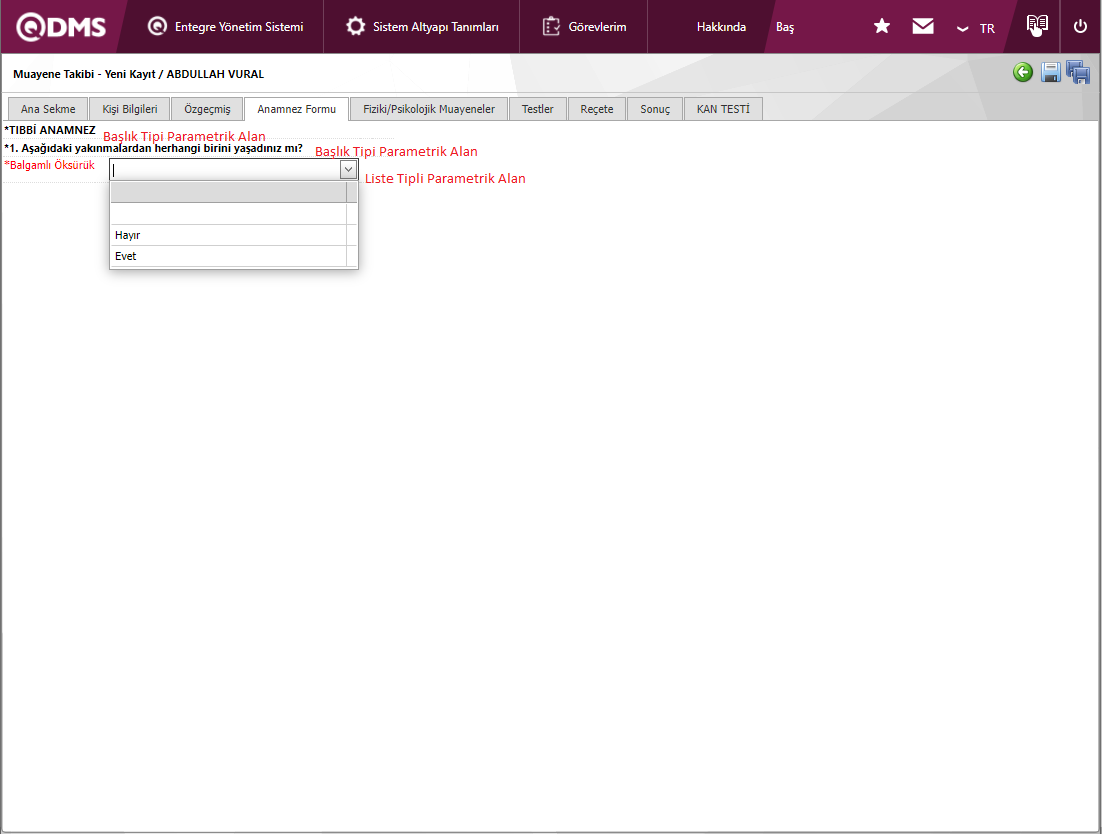Click the gear icon beside Sistem Altyapı Tanımları
The image size is (1102, 834).
point(356,27)
